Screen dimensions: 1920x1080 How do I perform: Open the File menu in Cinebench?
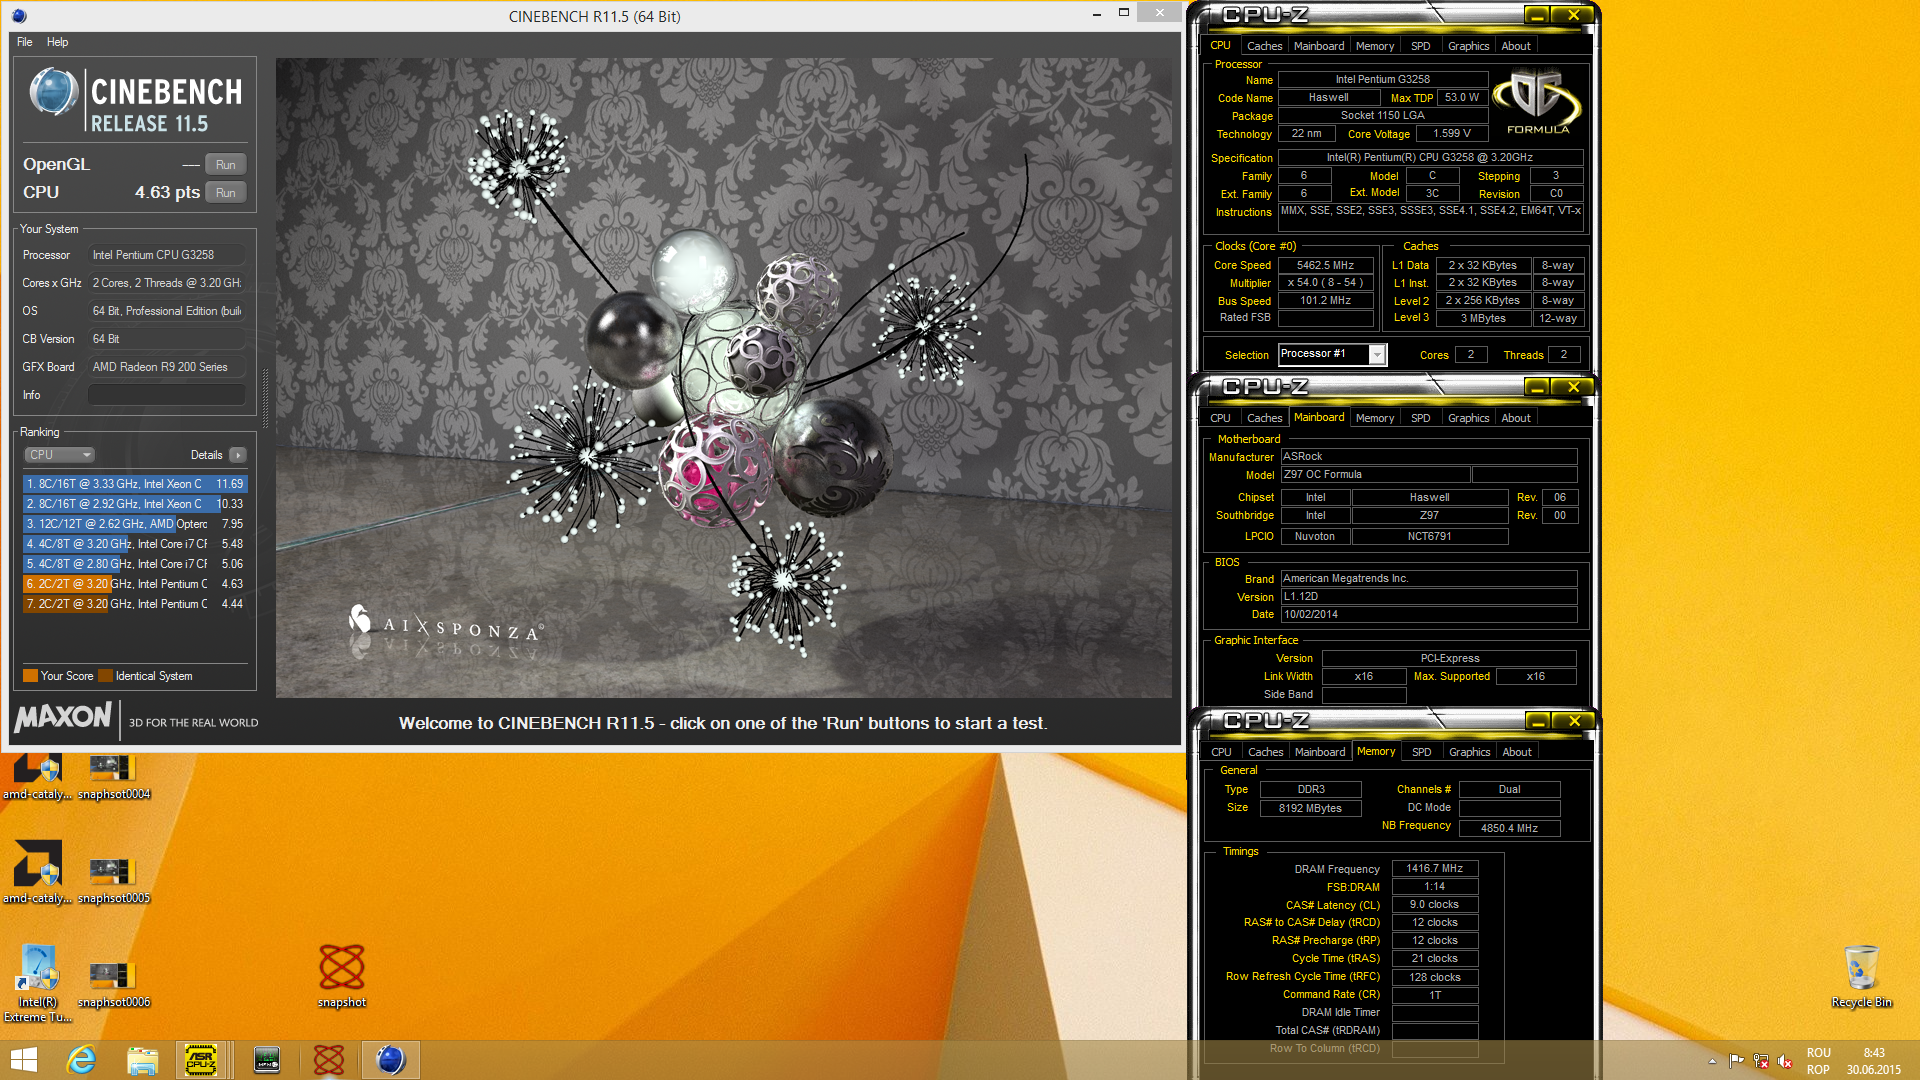tap(25, 42)
